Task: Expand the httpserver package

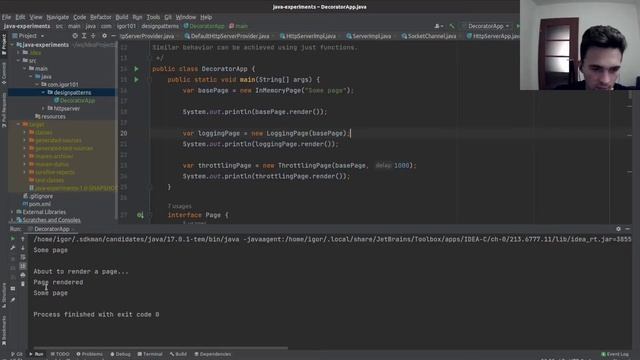Action: [x=43, y=109]
